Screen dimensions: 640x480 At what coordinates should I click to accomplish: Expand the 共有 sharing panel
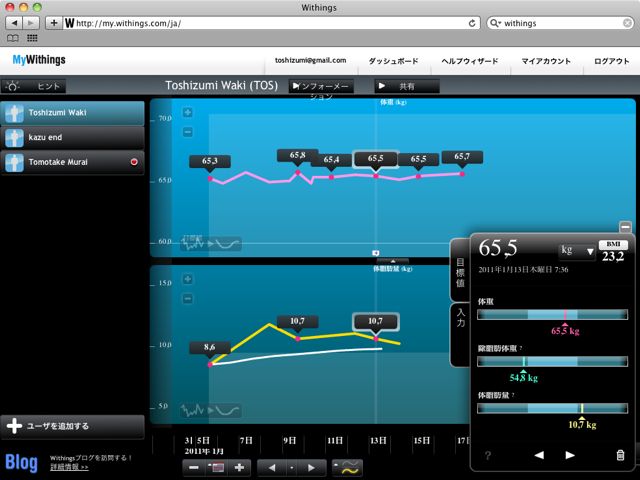(x=407, y=86)
